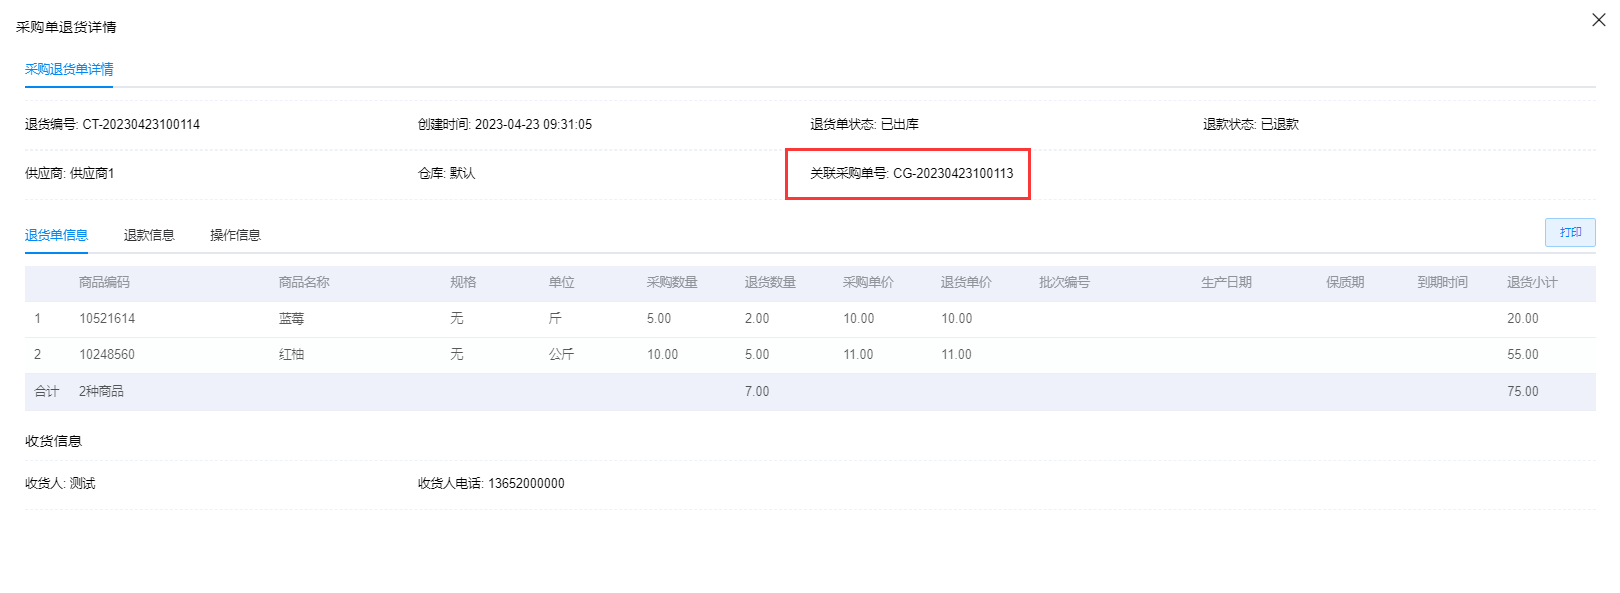Click the 采购单价 column header

pyautogui.click(x=868, y=282)
